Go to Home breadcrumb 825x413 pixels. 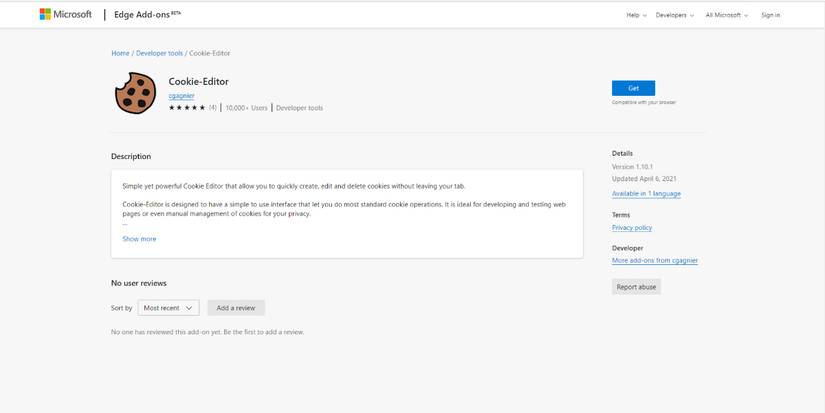pos(120,53)
